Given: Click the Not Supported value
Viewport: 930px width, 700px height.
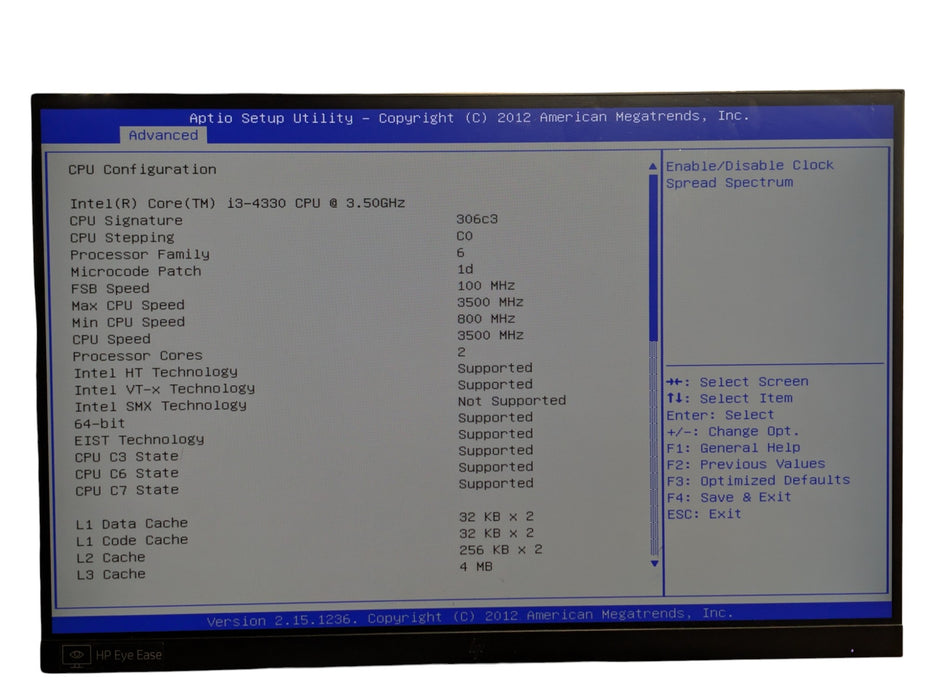Looking at the screenshot, I should click(512, 401).
